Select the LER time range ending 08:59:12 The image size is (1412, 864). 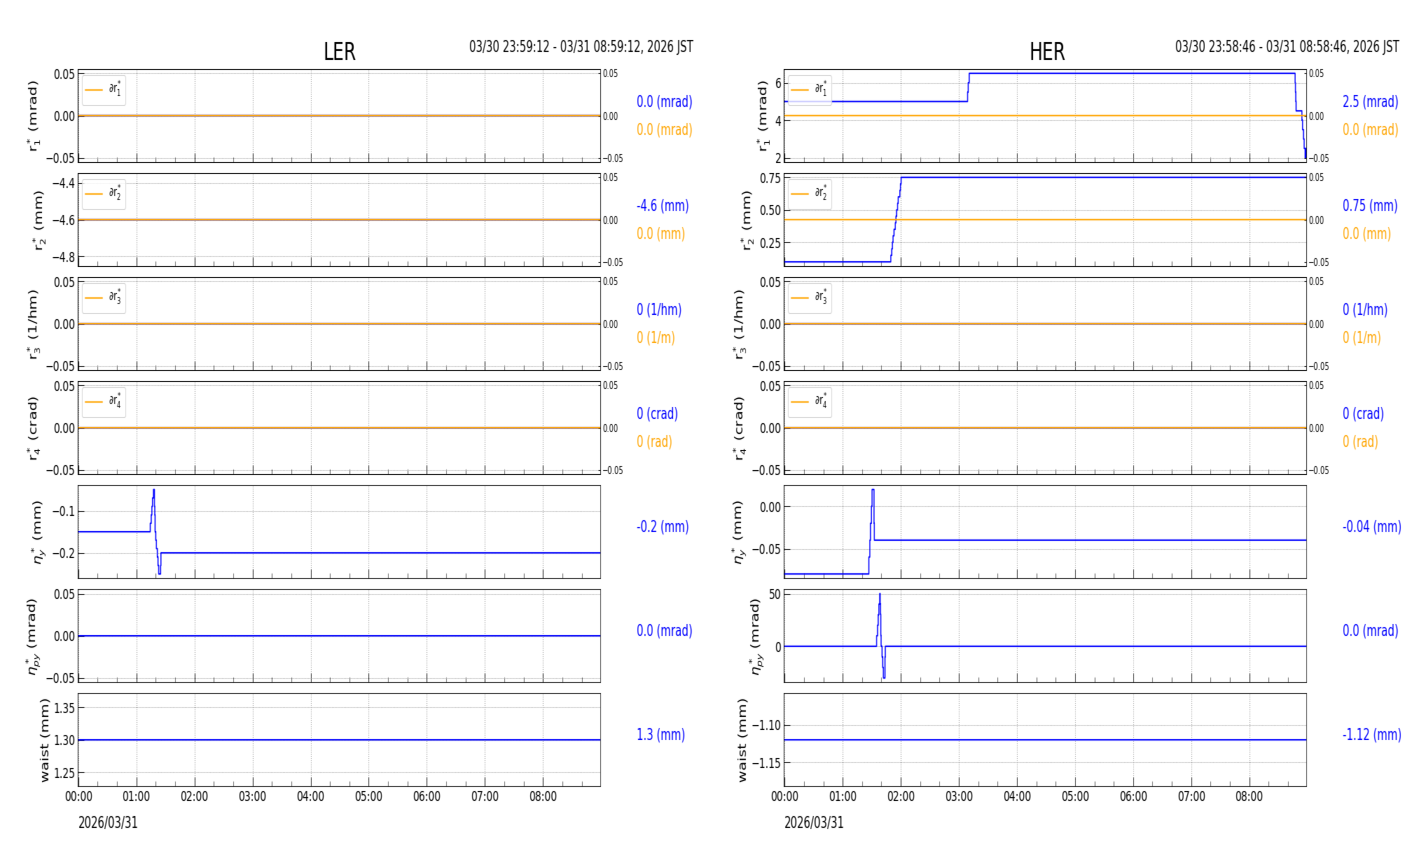581,47
